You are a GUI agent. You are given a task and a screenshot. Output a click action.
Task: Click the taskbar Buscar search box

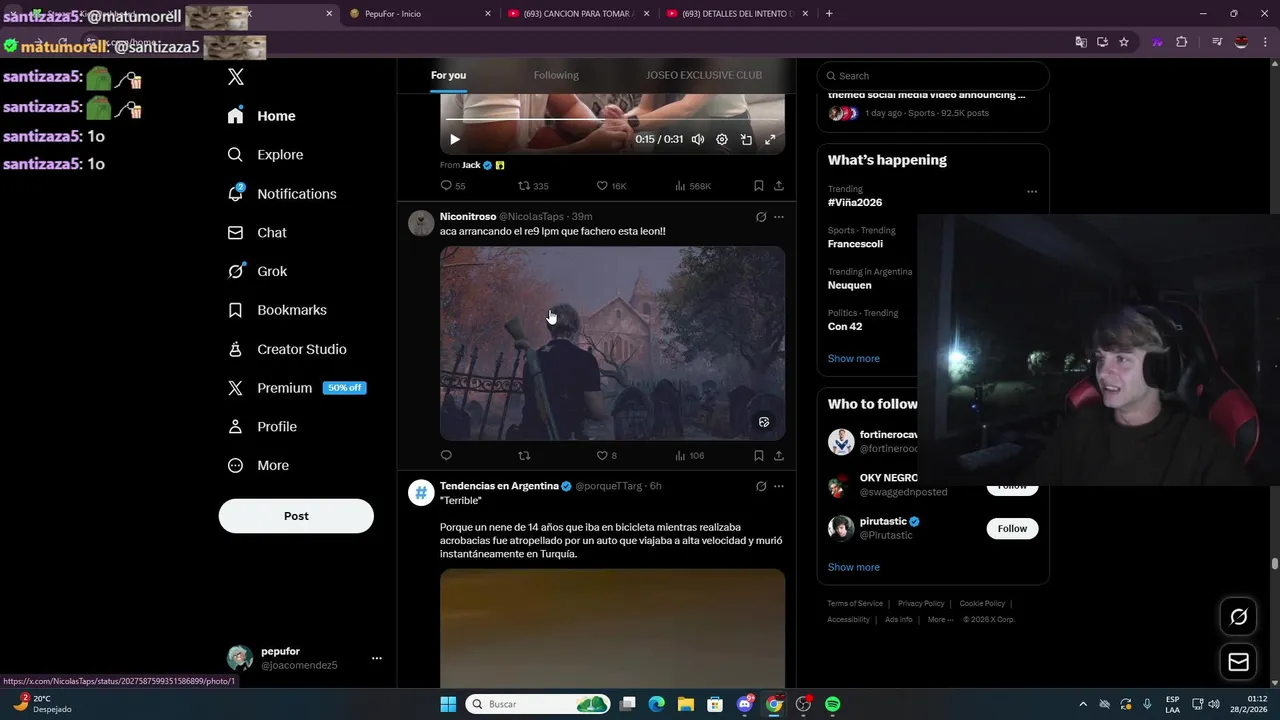pos(538,704)
